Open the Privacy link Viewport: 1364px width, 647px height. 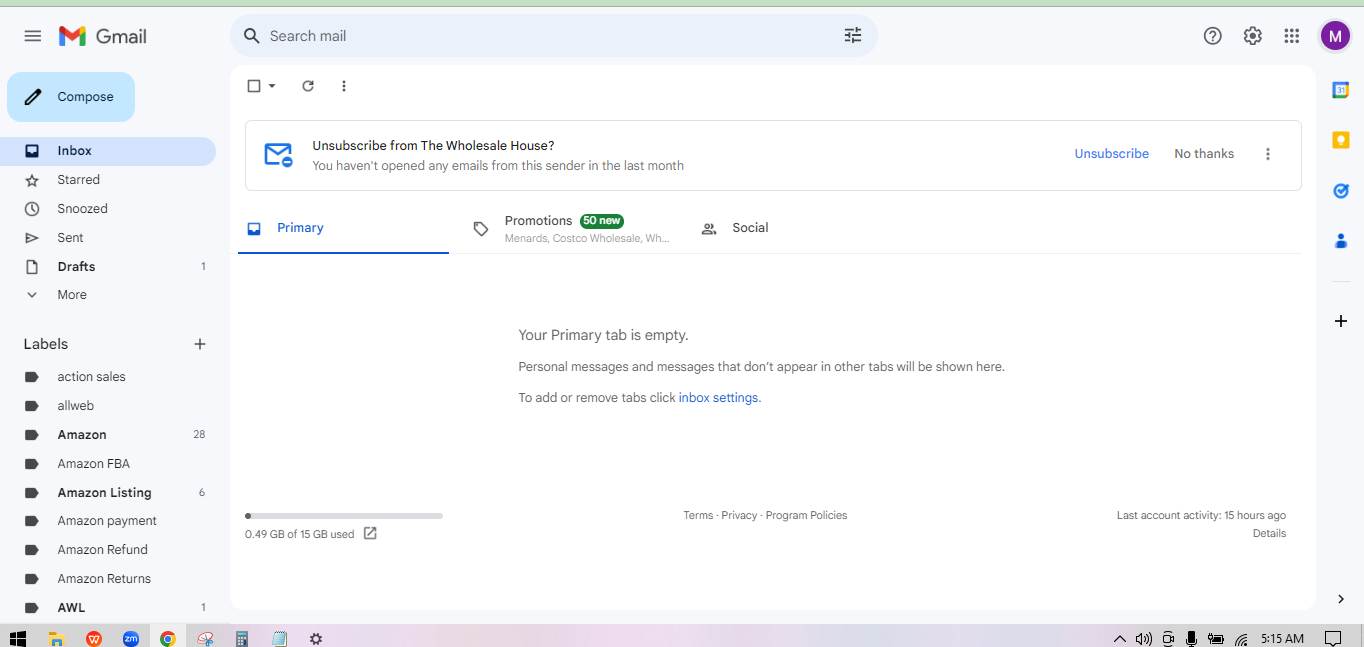click(739, 516)
